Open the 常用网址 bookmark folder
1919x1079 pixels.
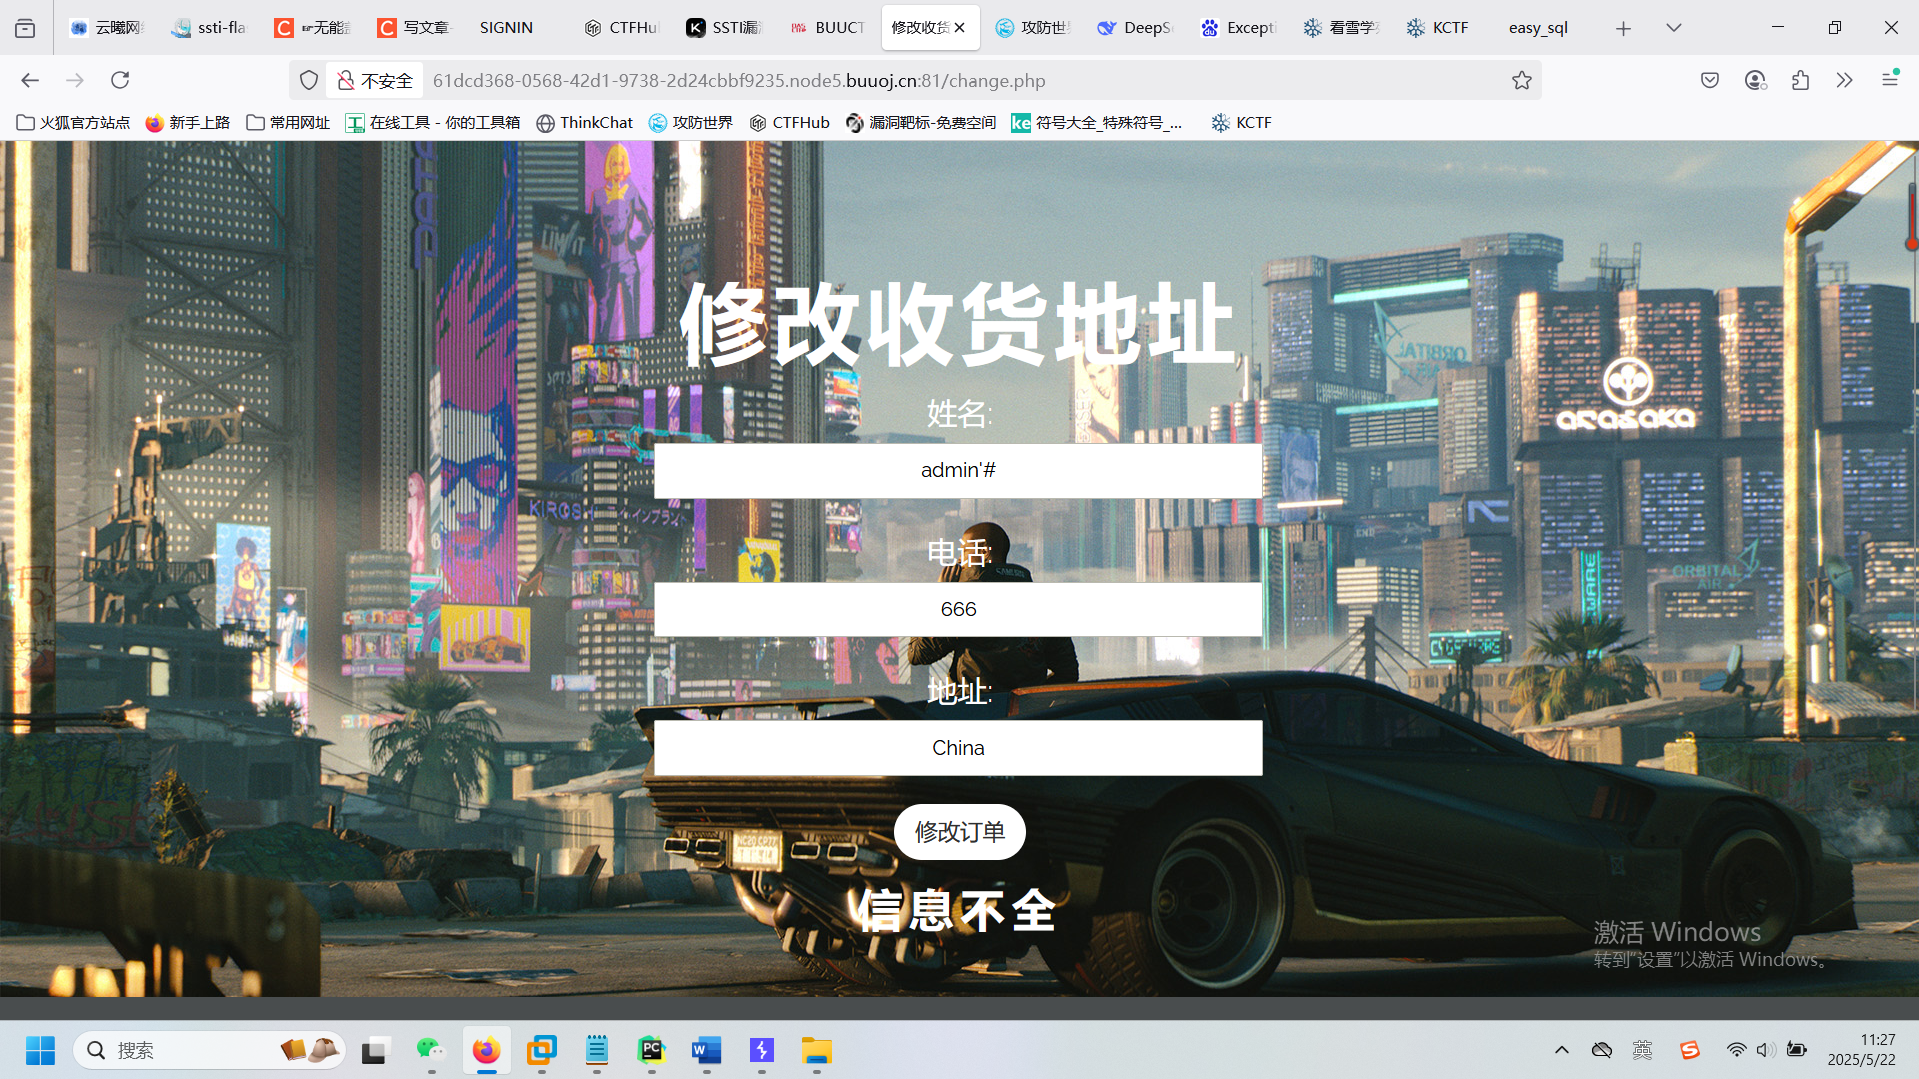(x=288, y=122)
